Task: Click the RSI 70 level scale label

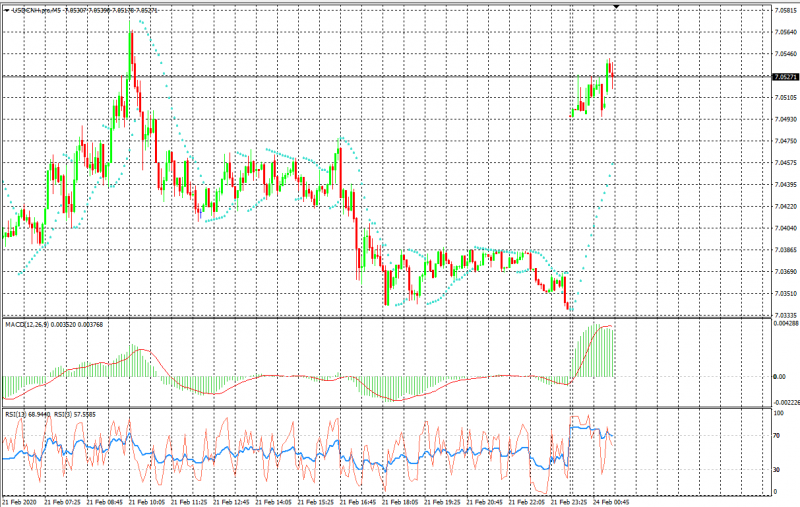Action: (778, 436)
